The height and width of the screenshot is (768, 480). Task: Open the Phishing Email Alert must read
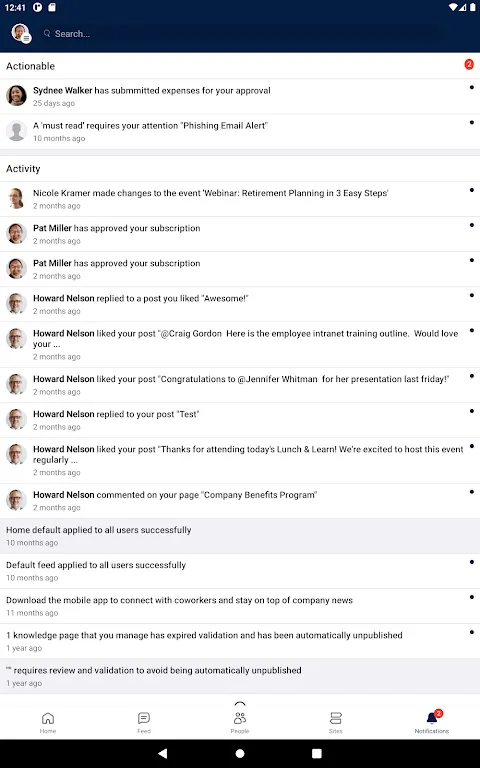point(240,132)
